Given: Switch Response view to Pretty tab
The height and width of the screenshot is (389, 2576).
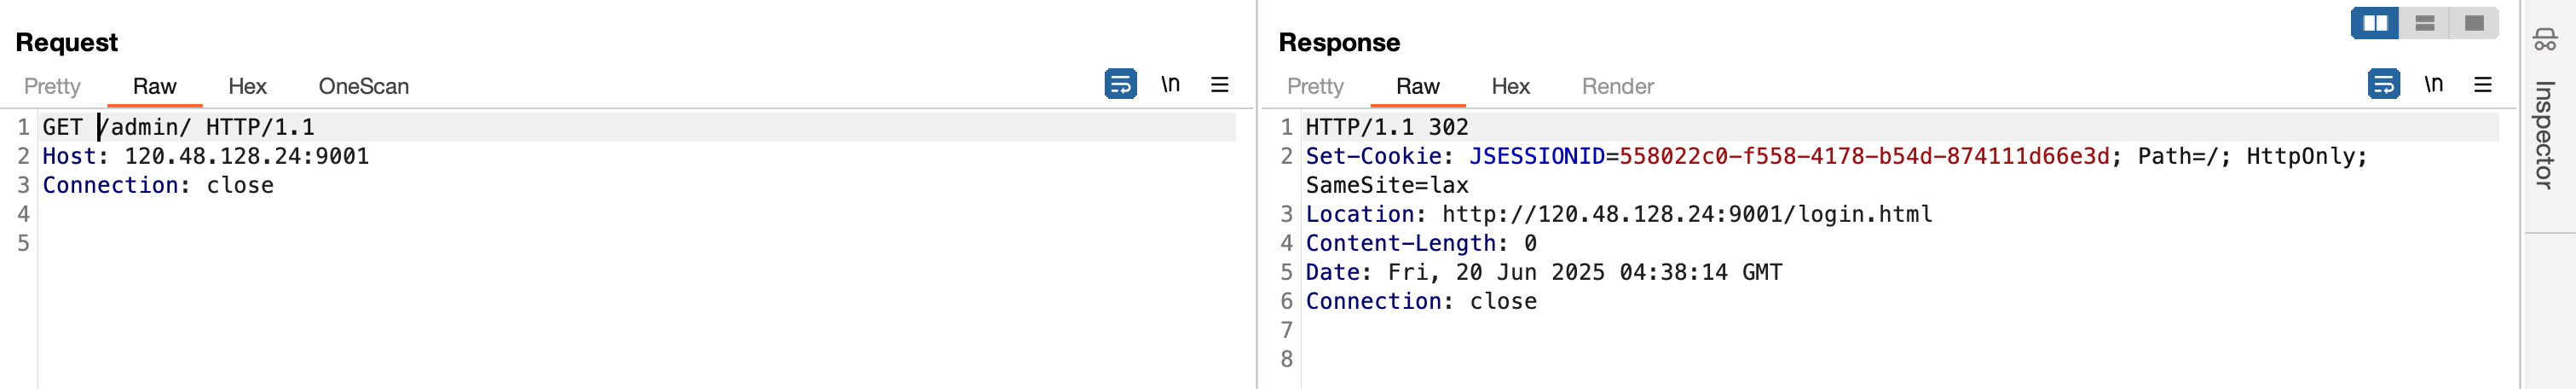Looking at the screenshot, I should coord(1315,86).
